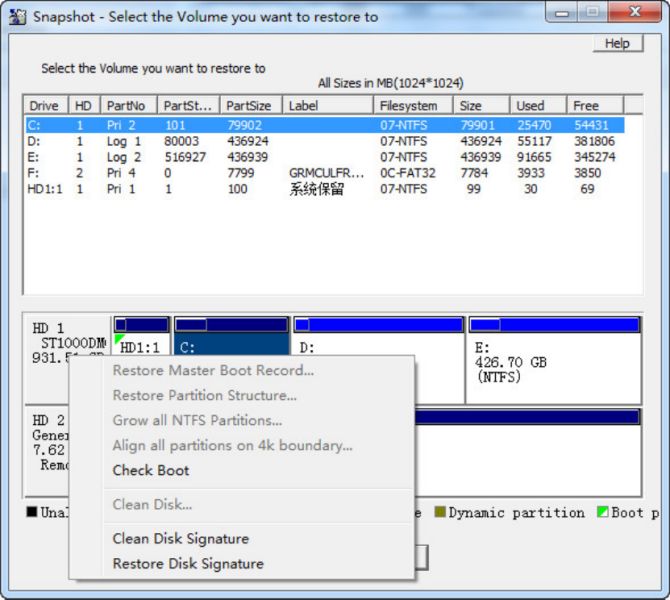This screenshot has height=600, width=670.
Task: Click the 25470 used value in C: row
Action: click(534, 125)
